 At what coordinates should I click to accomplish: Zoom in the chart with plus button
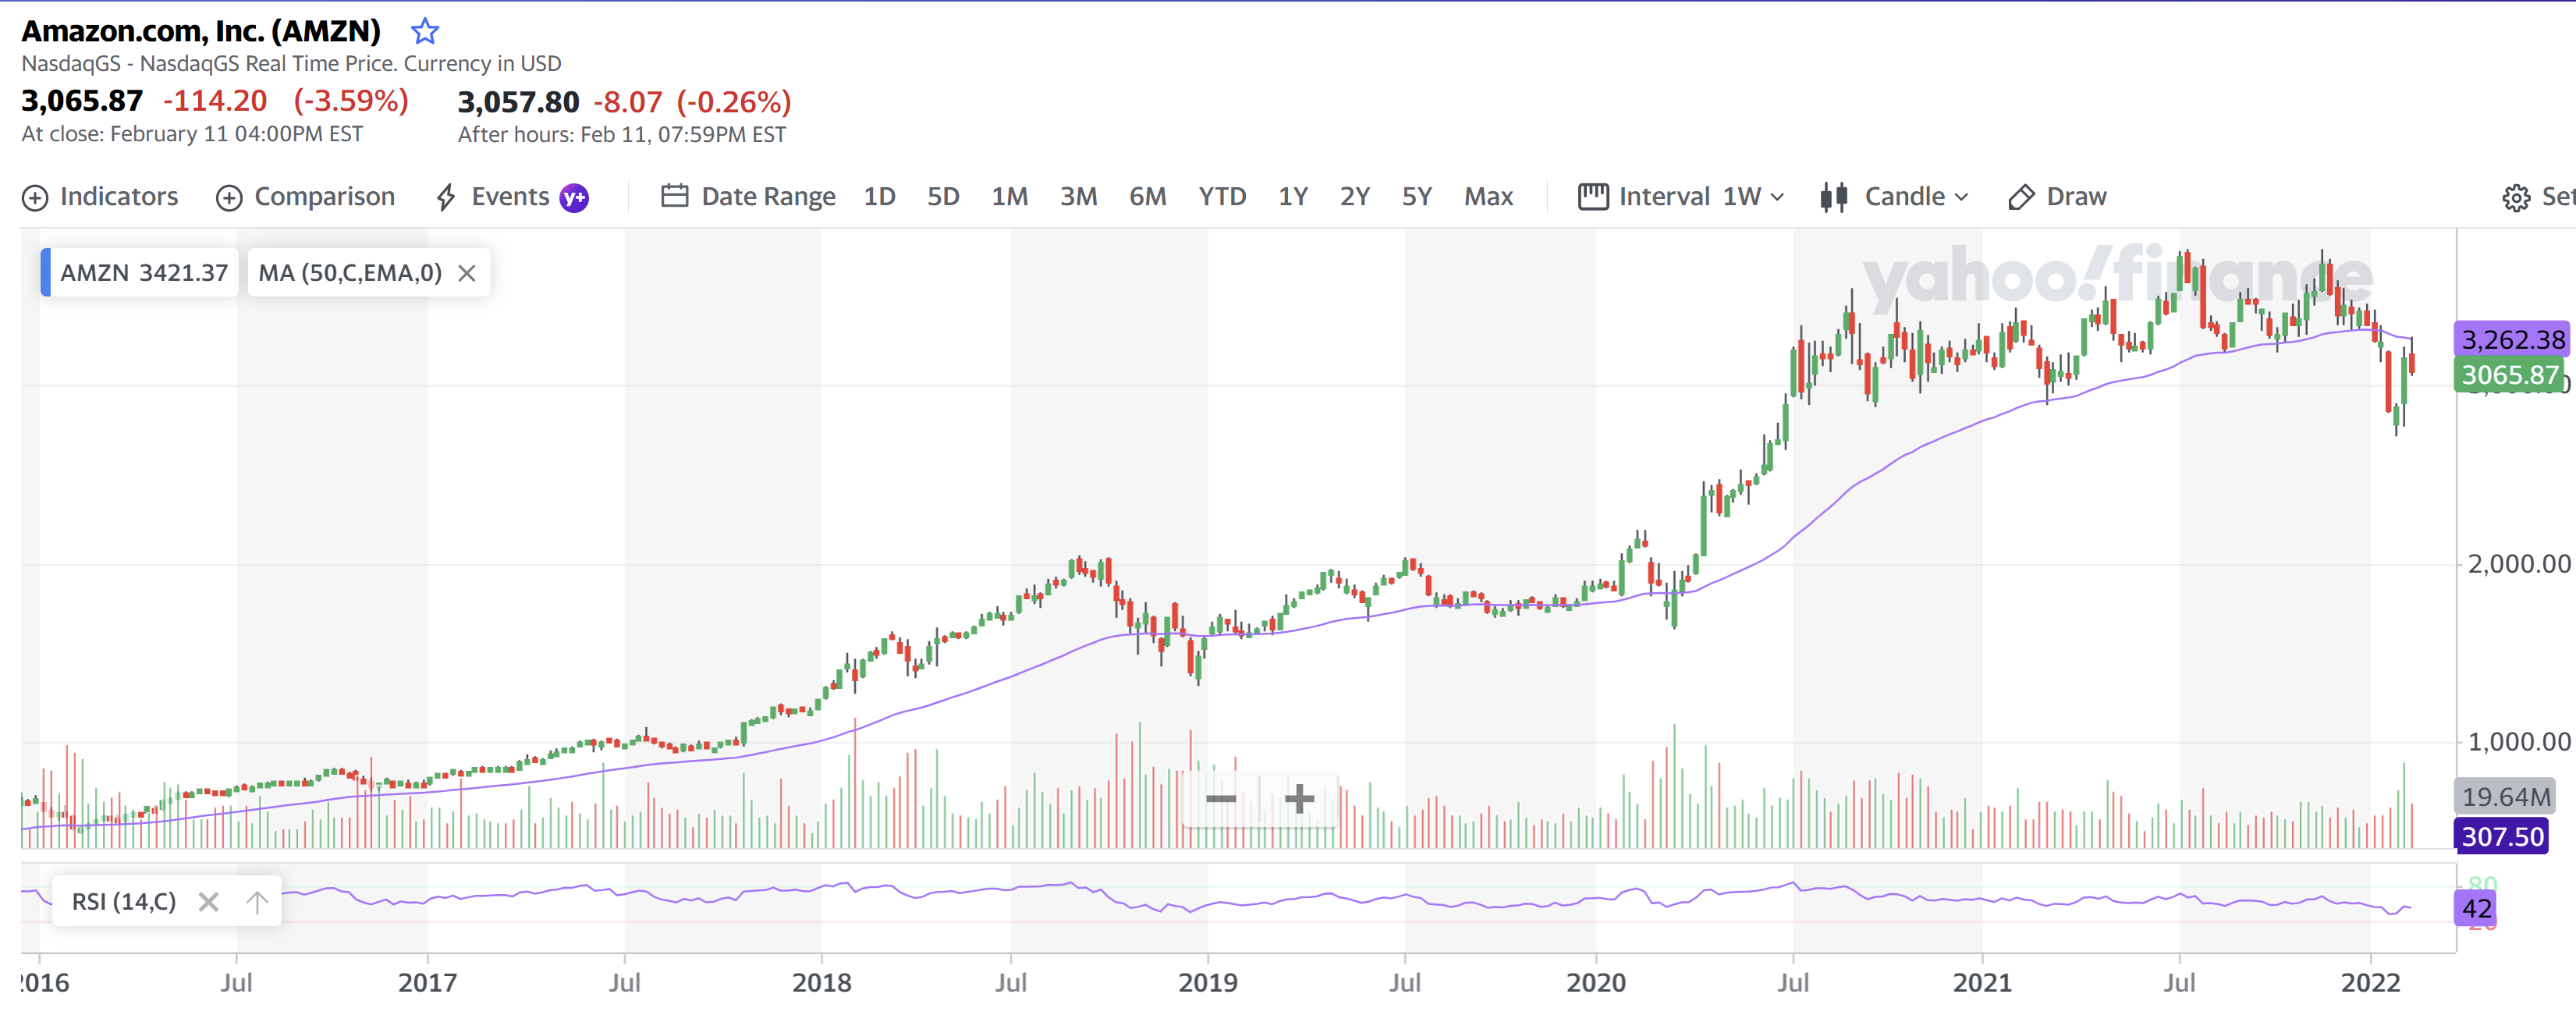pos(1299,798)
